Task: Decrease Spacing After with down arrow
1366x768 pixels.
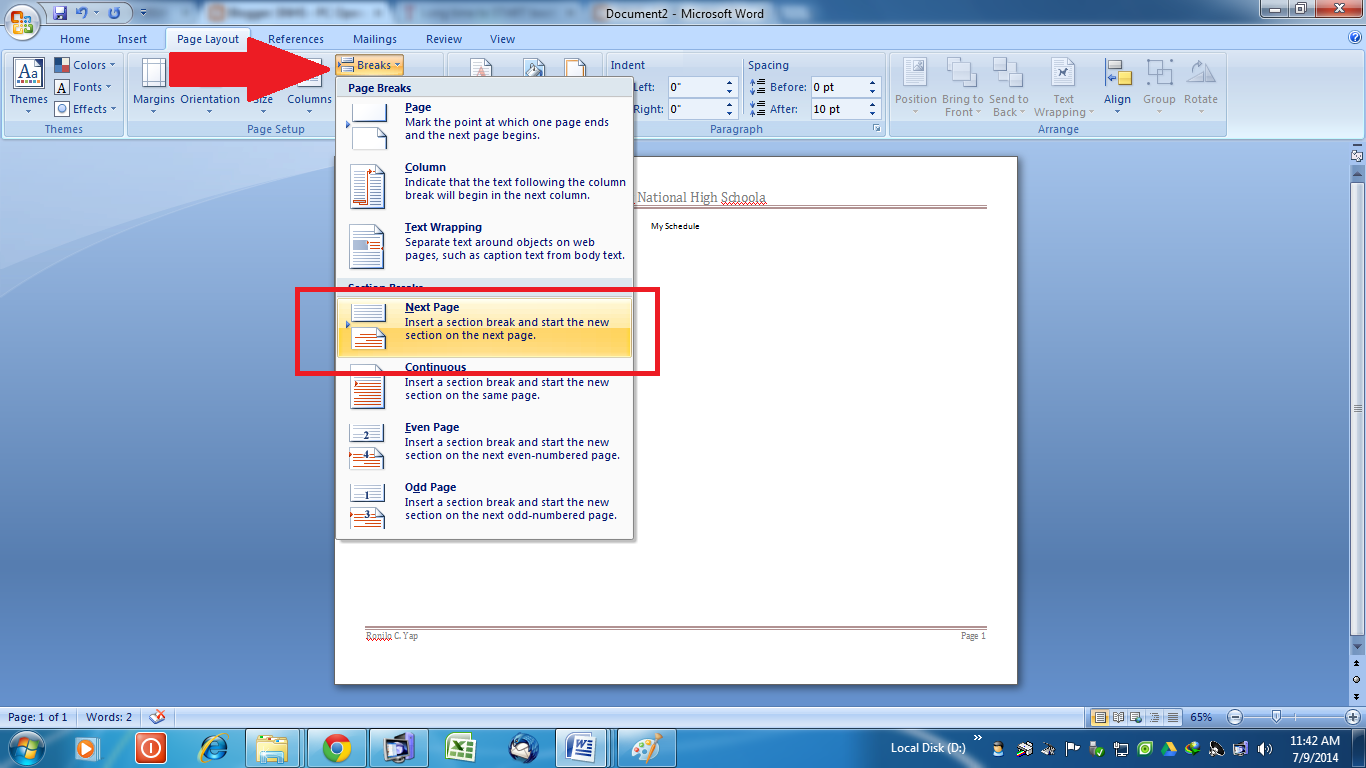Action: tap(873, 114)
